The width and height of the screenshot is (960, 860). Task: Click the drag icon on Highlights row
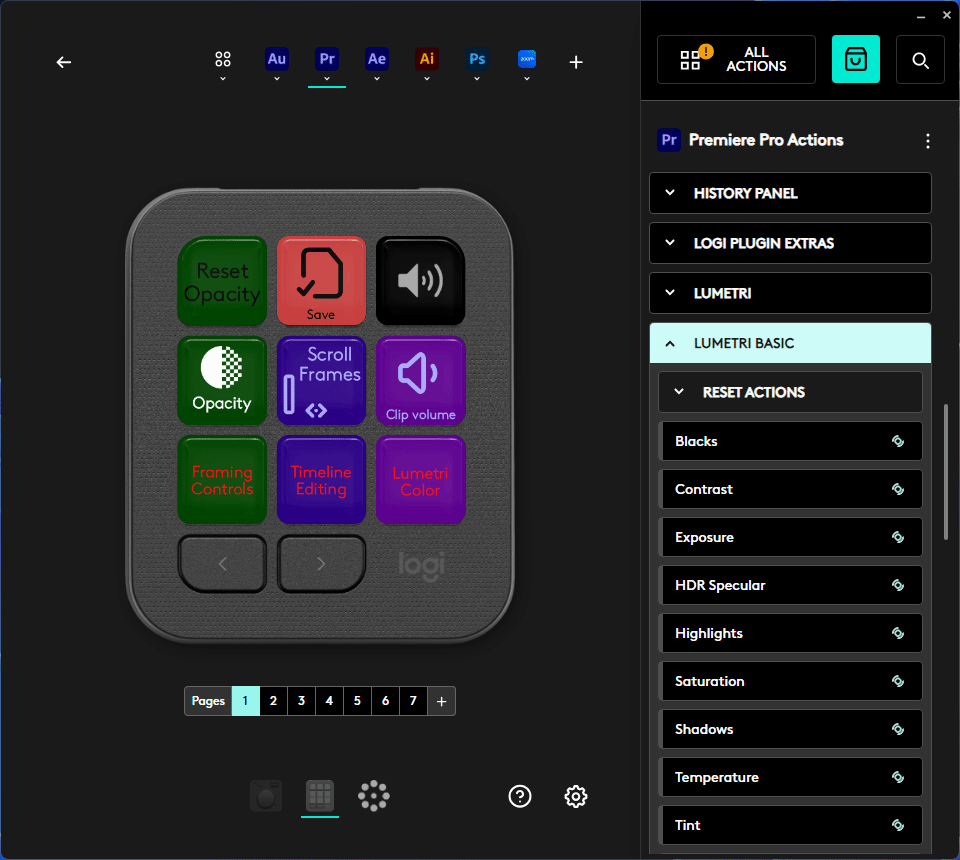pyautogui.click(x=898, y=633)
